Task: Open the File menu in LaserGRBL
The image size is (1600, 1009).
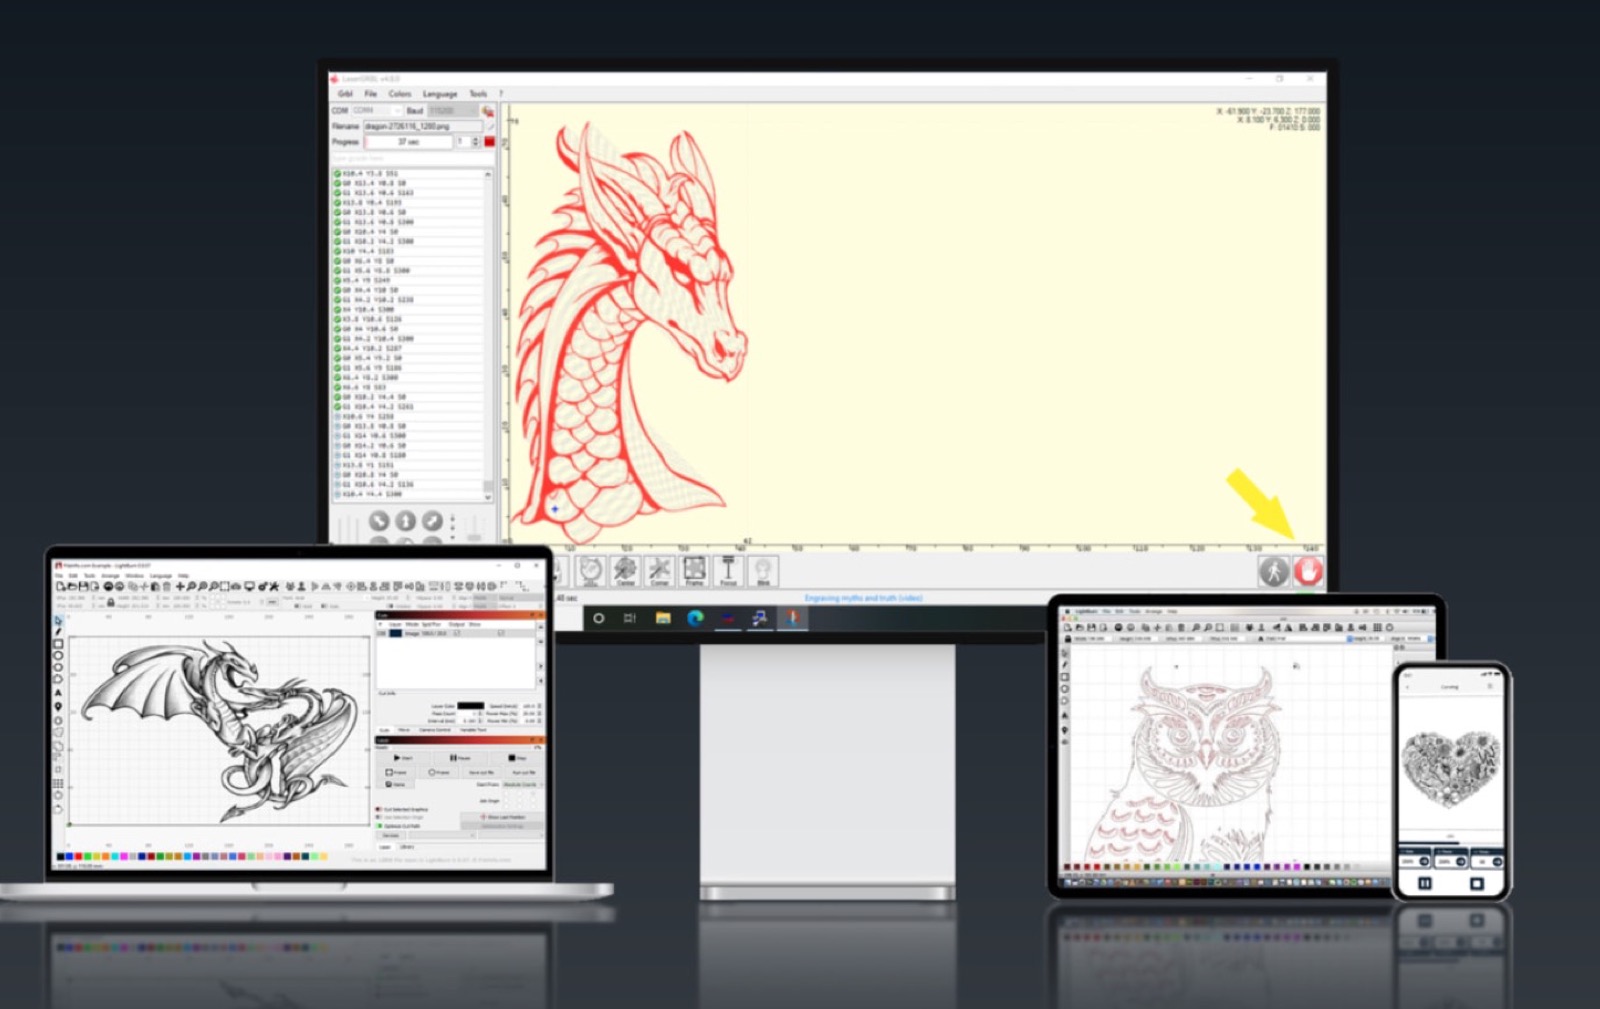Action: click(371, 94)
